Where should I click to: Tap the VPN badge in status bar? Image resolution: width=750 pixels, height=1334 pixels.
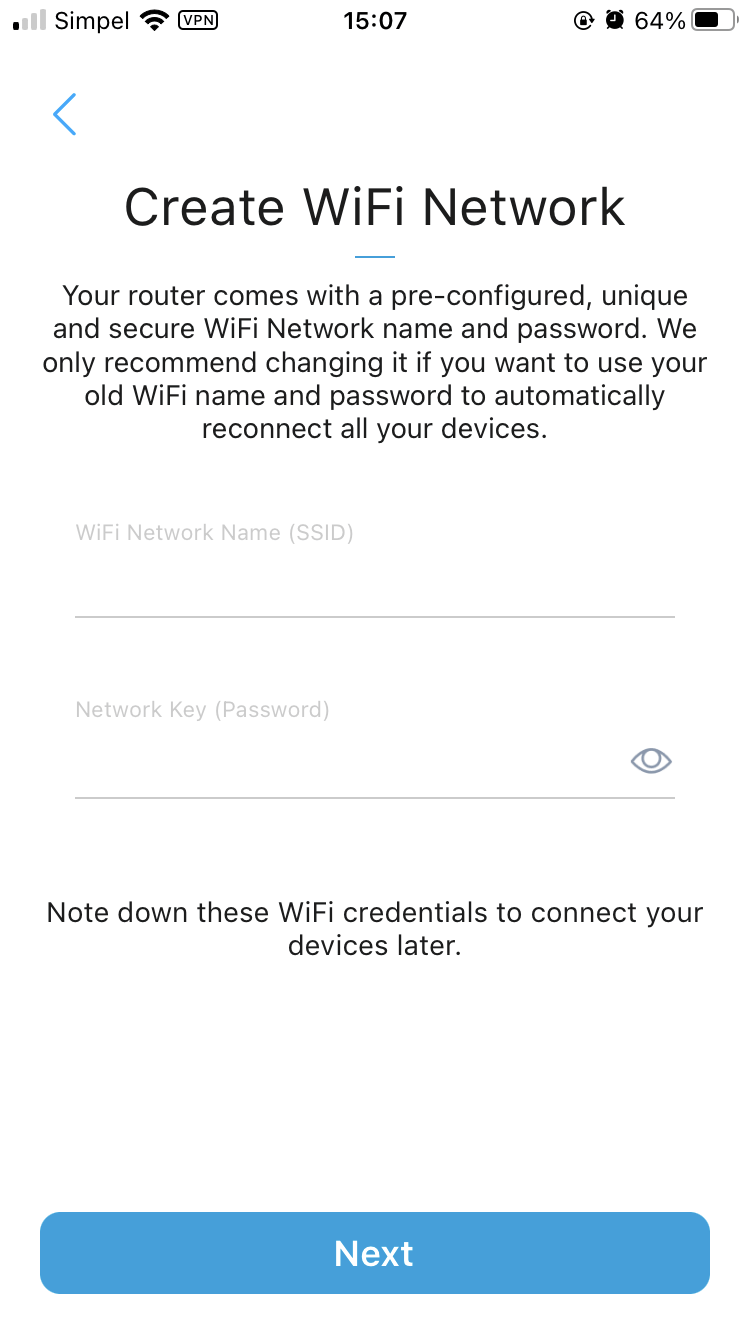tap(197, 20)
